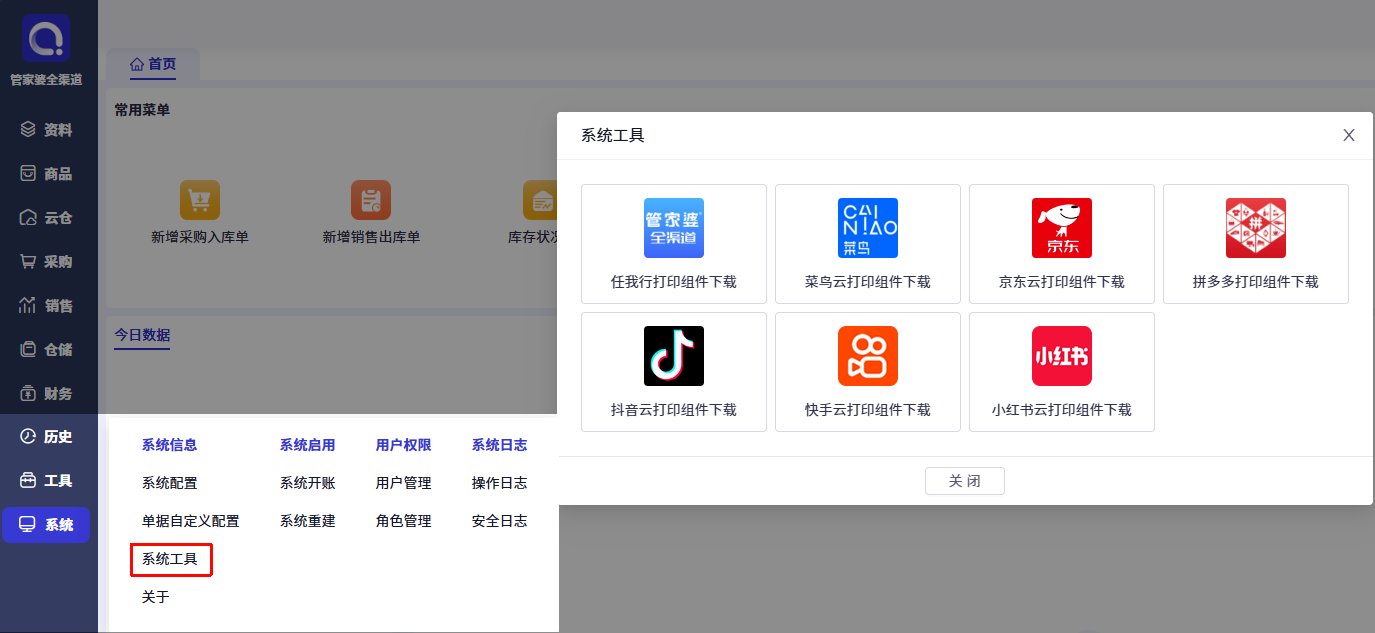This screenshot has width=1375, height=633.
Task: Click the 快手 Kuaishou logo icon
Action: coord(868,356)
